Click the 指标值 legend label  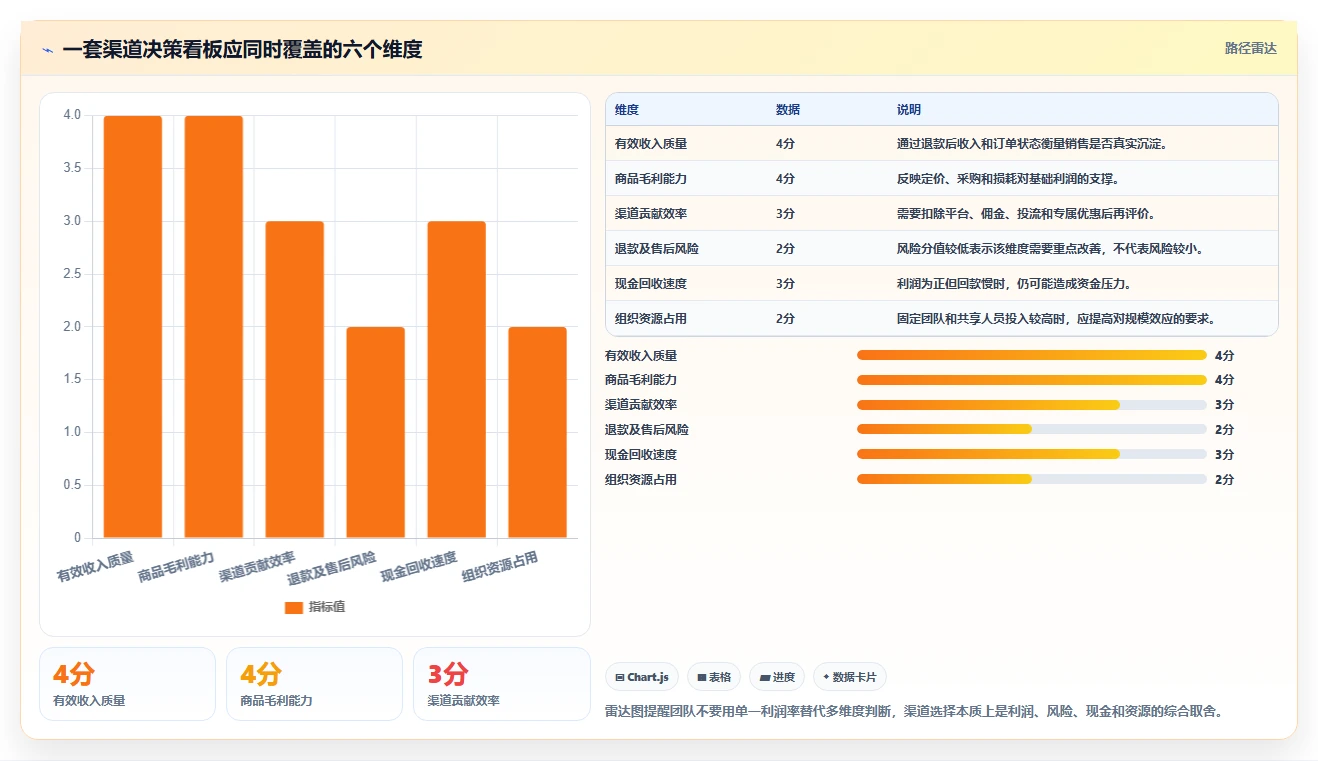pyautogui.click(x=327, y=607)
